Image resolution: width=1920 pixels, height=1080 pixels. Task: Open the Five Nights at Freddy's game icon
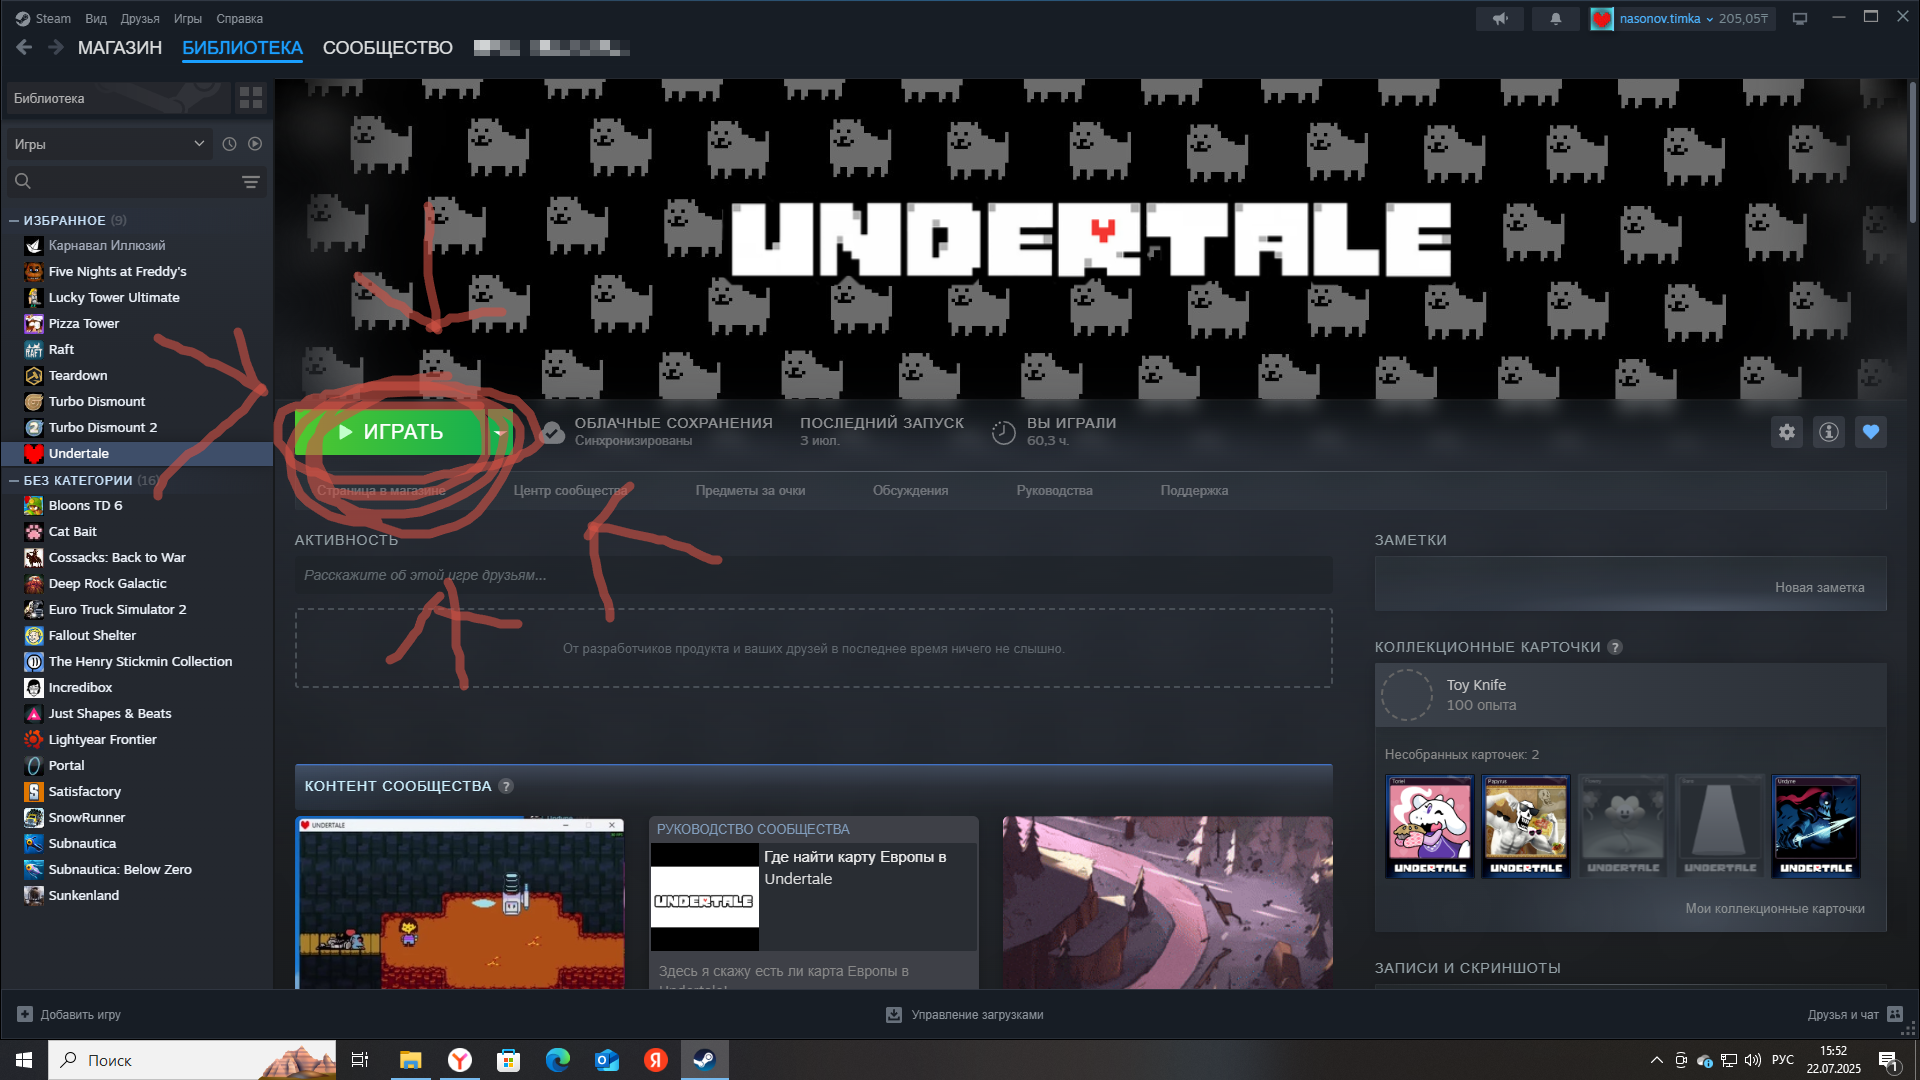pyautogui.click(x=34, y=271)
